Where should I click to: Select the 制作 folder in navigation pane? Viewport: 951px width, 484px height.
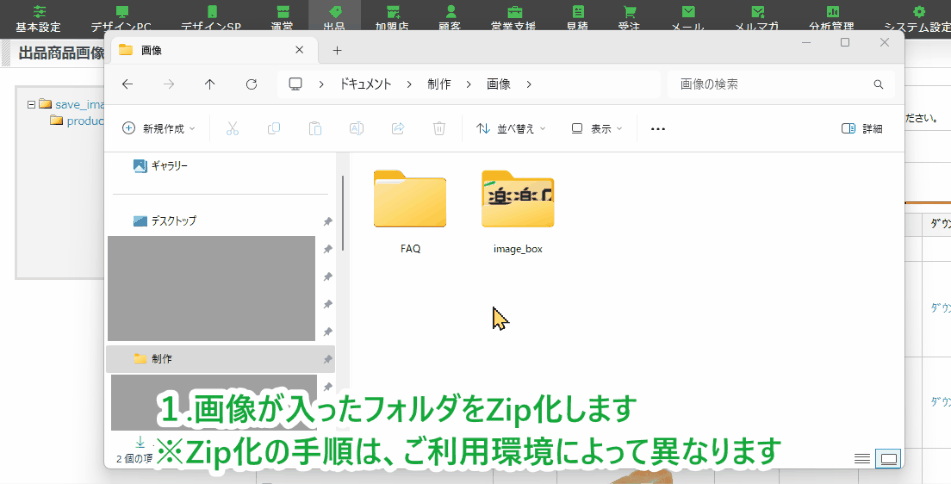click(x=220, y=359)
